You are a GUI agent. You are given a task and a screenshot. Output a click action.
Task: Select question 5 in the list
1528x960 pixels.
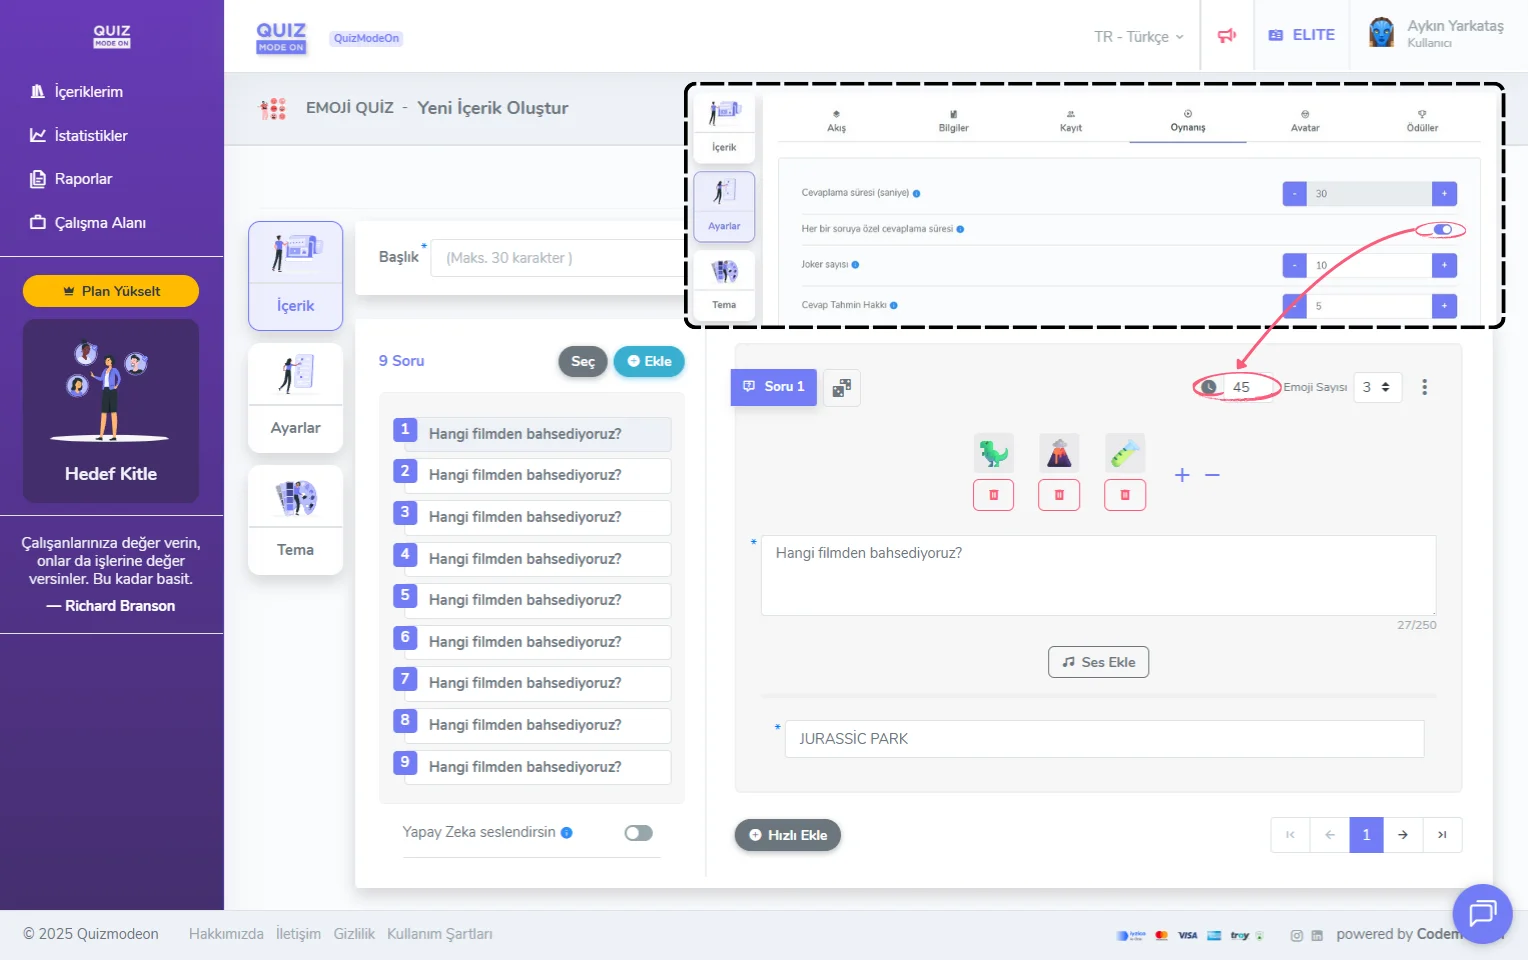(532, 600)
